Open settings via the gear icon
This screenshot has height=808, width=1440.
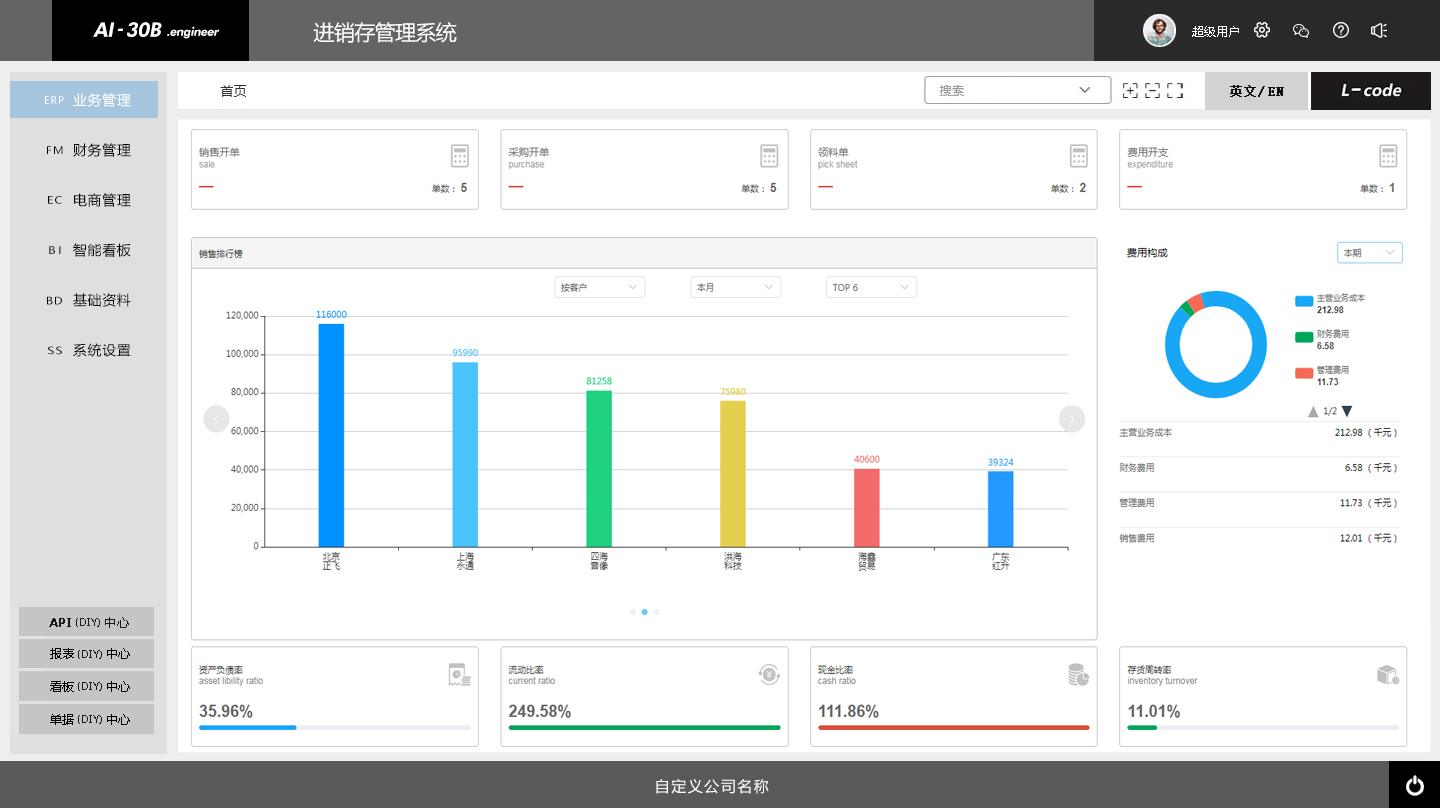point(1262,30)
